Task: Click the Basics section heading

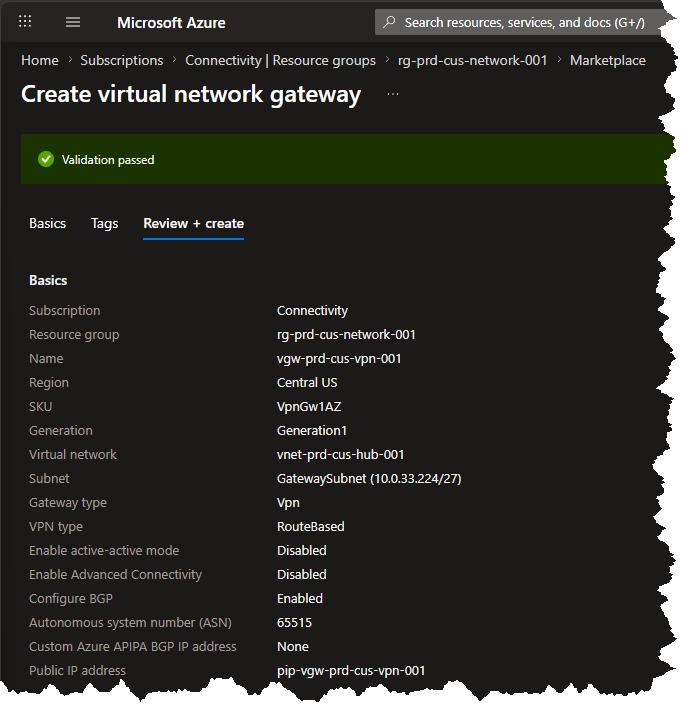Action: pyautogui.click(x=48, y=280)
